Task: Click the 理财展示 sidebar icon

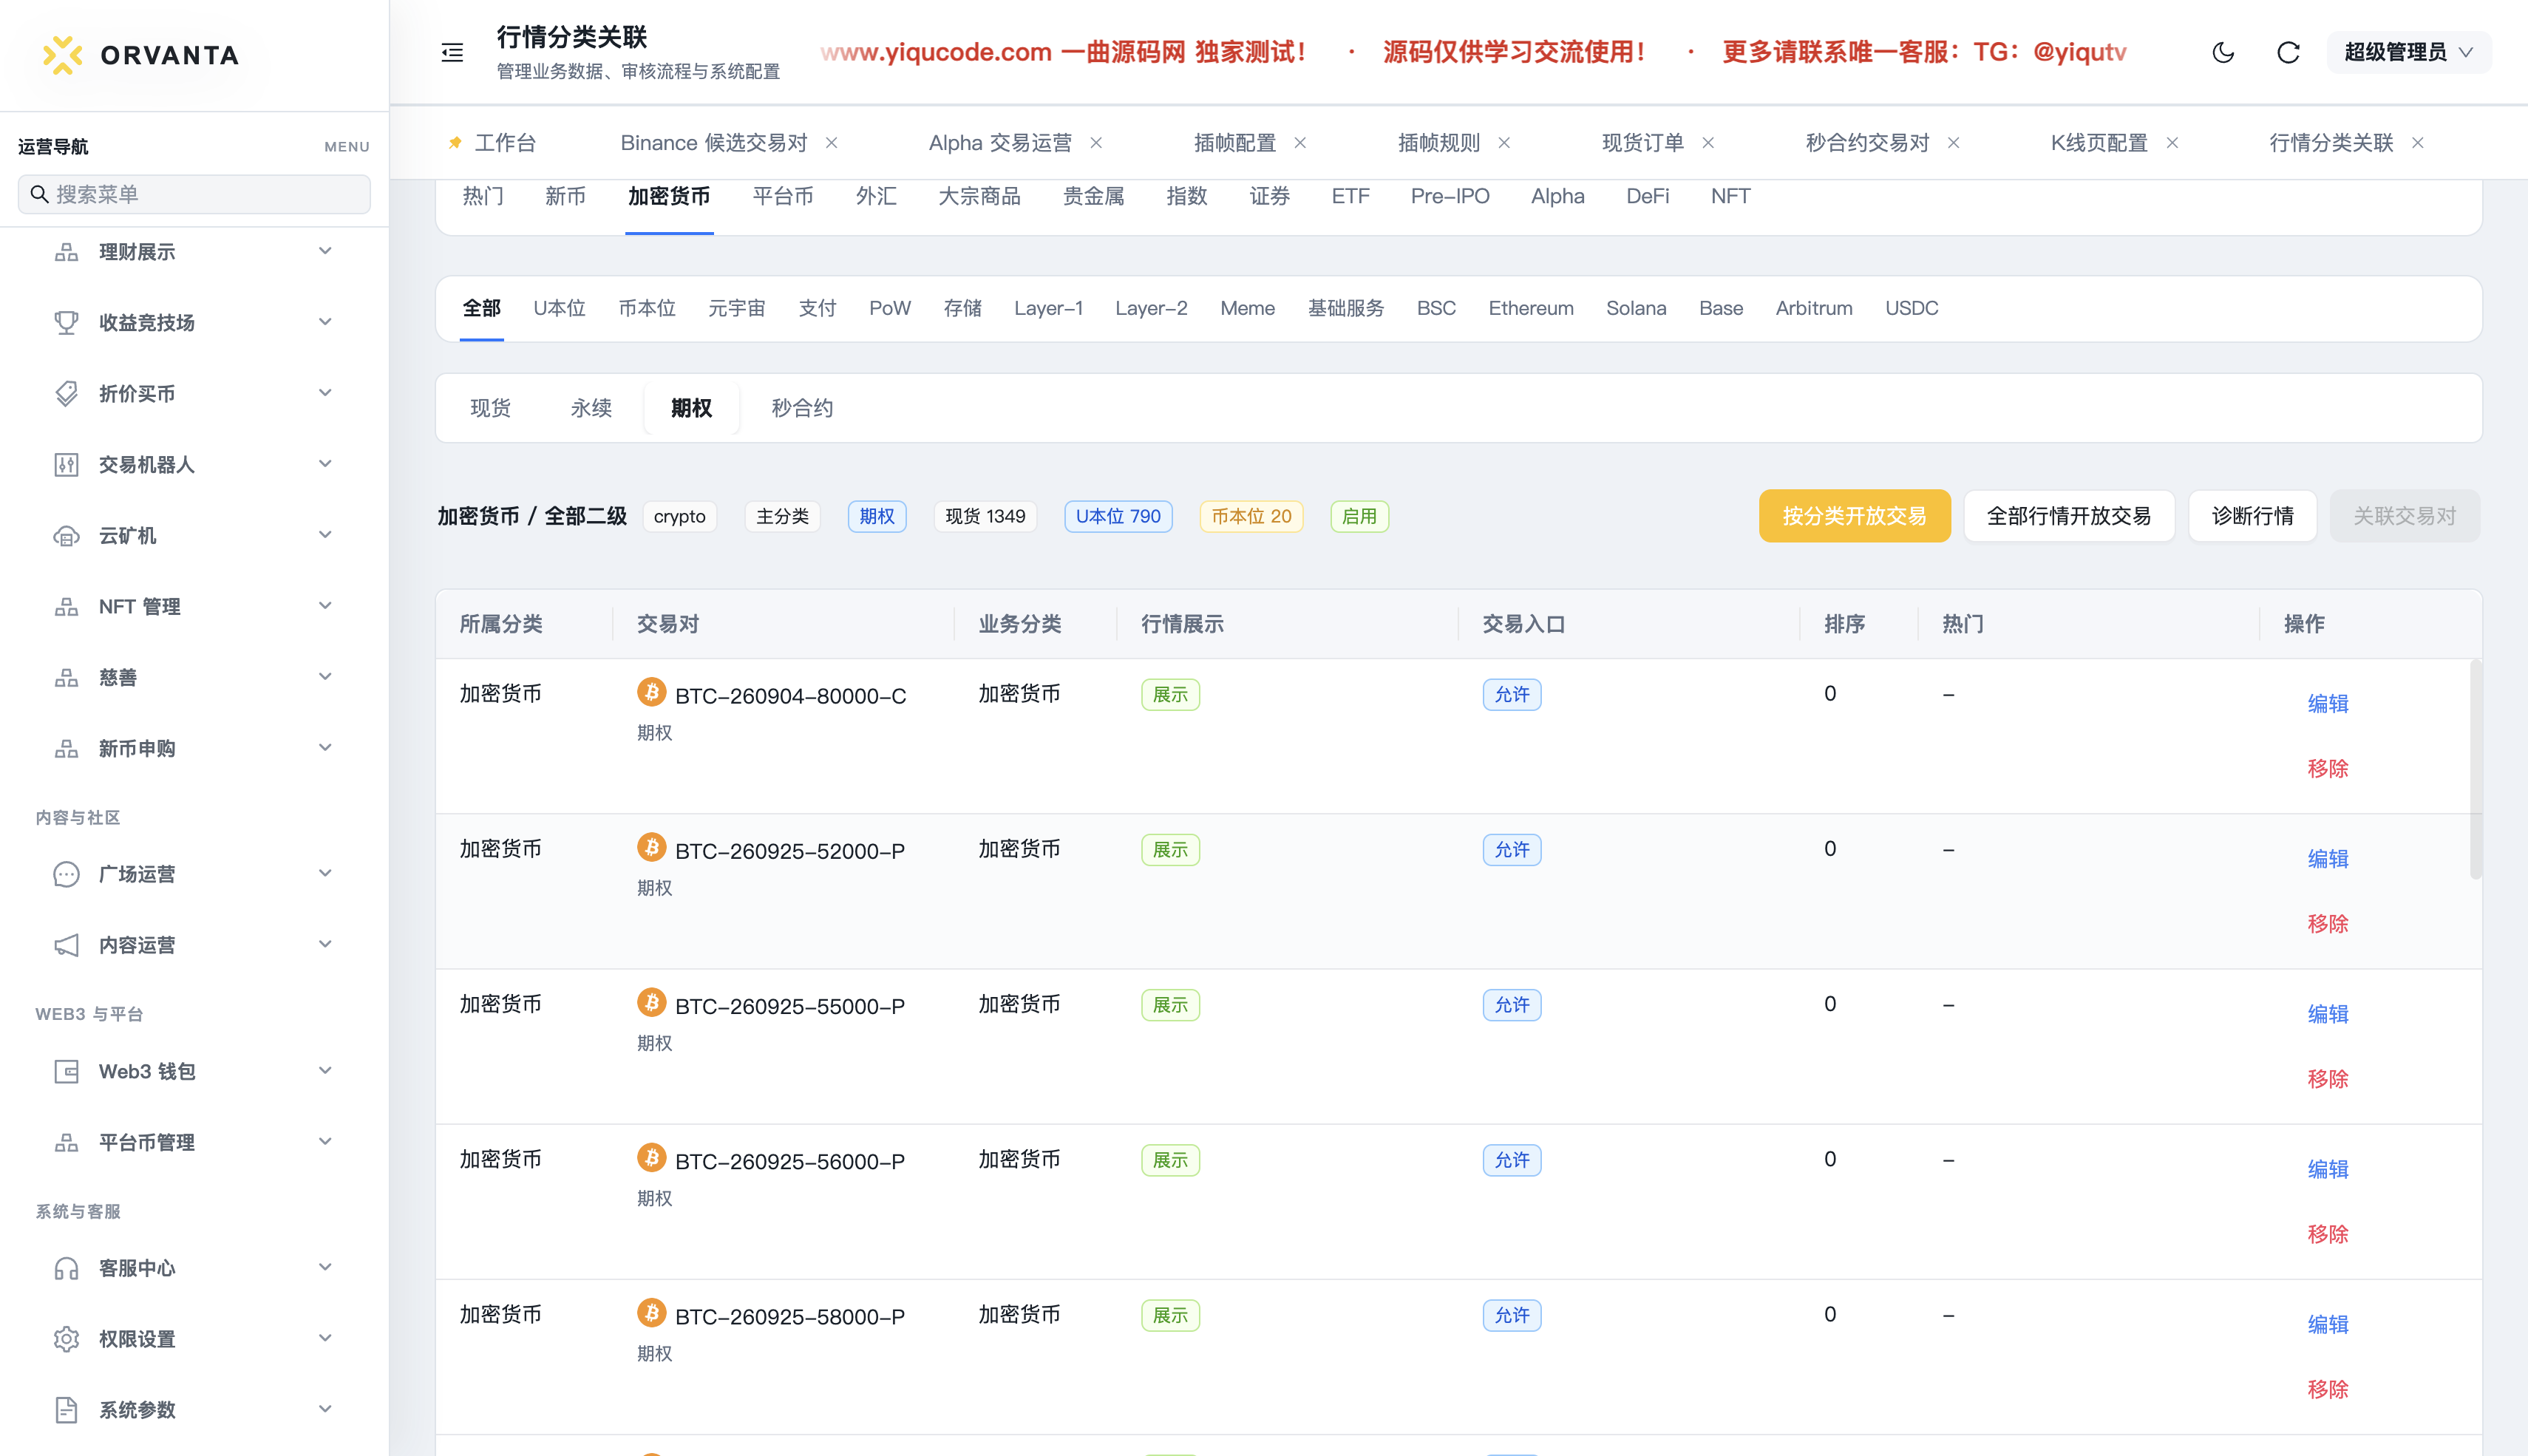Action: coord(66,252)
